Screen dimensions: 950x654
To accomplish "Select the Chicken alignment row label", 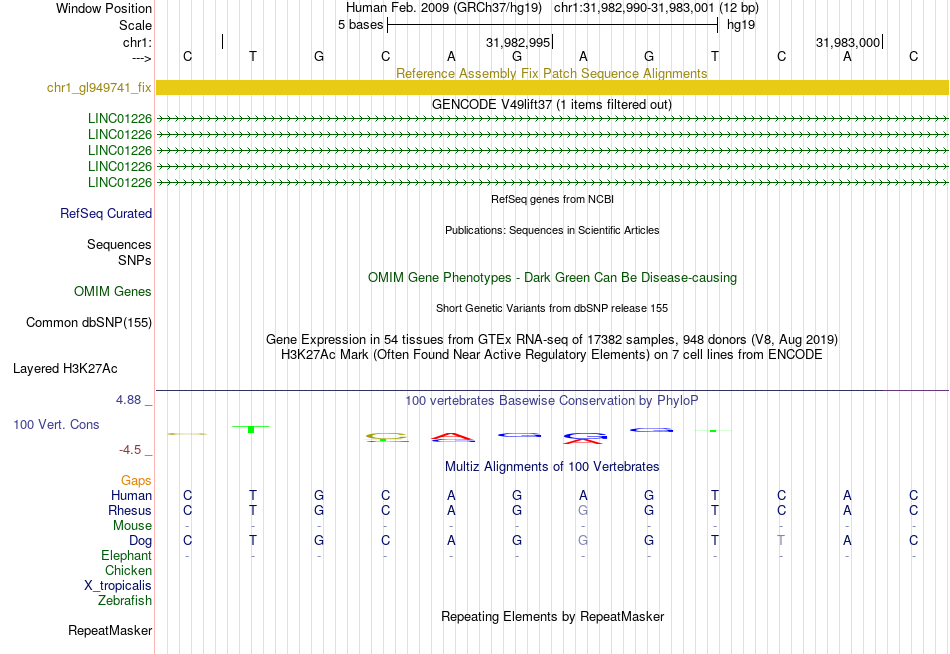I will click(x=128, y=570).
